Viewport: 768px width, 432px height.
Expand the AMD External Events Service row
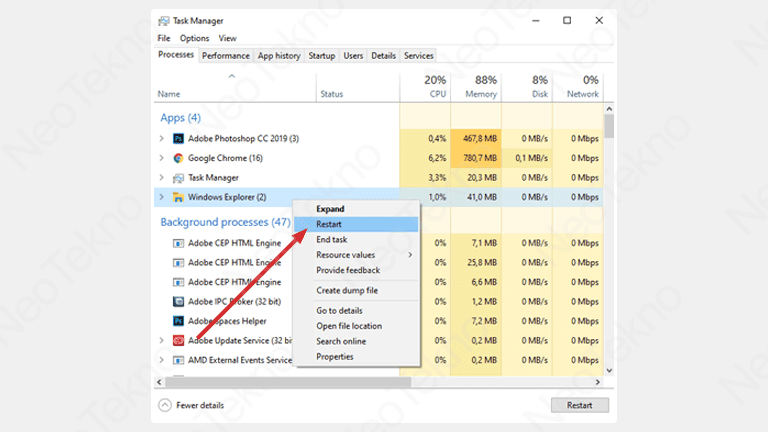pos(162,360)
